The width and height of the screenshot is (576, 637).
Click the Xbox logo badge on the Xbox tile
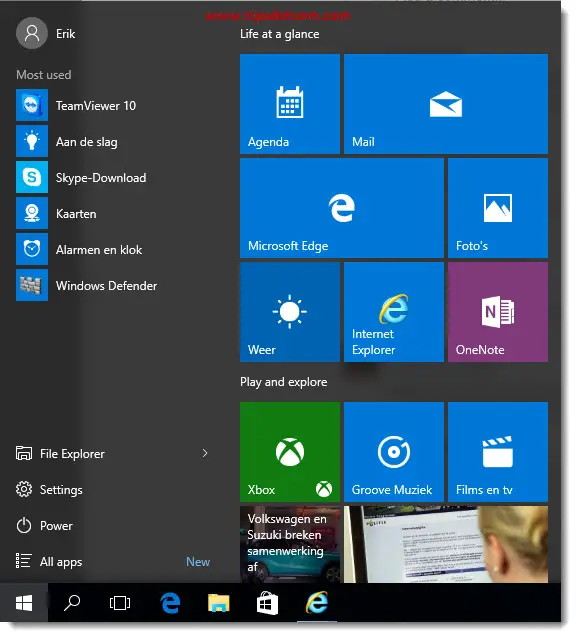[x=324, y=489]
